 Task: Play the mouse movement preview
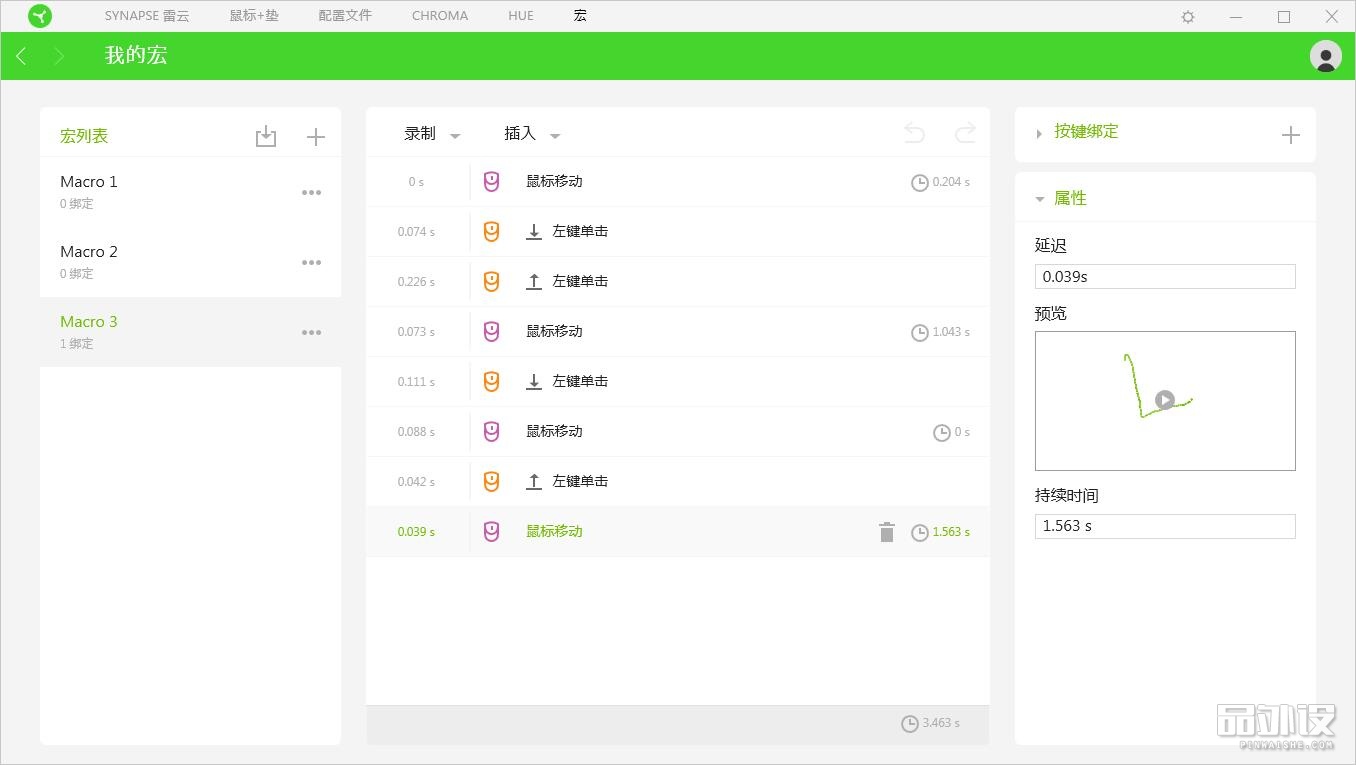click(x=1164, y=400)
